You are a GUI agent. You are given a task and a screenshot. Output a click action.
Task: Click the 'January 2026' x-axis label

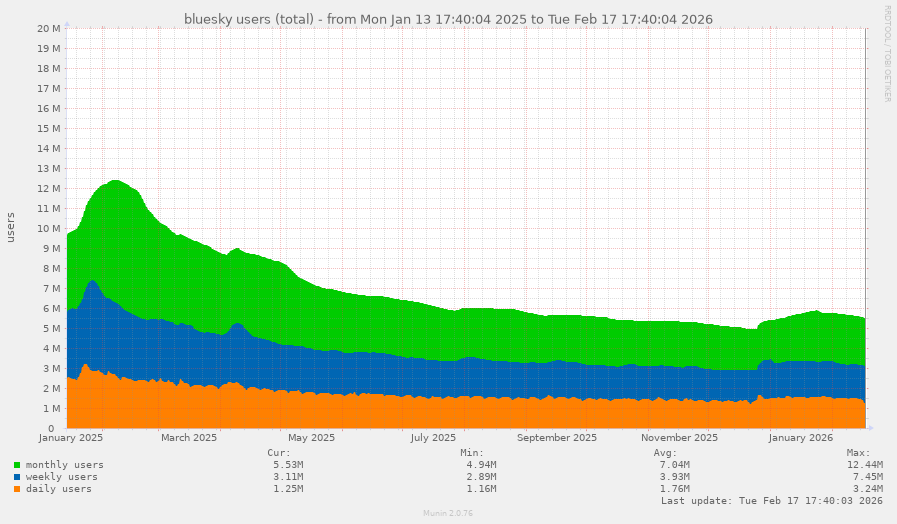click(x=801, y=438)
